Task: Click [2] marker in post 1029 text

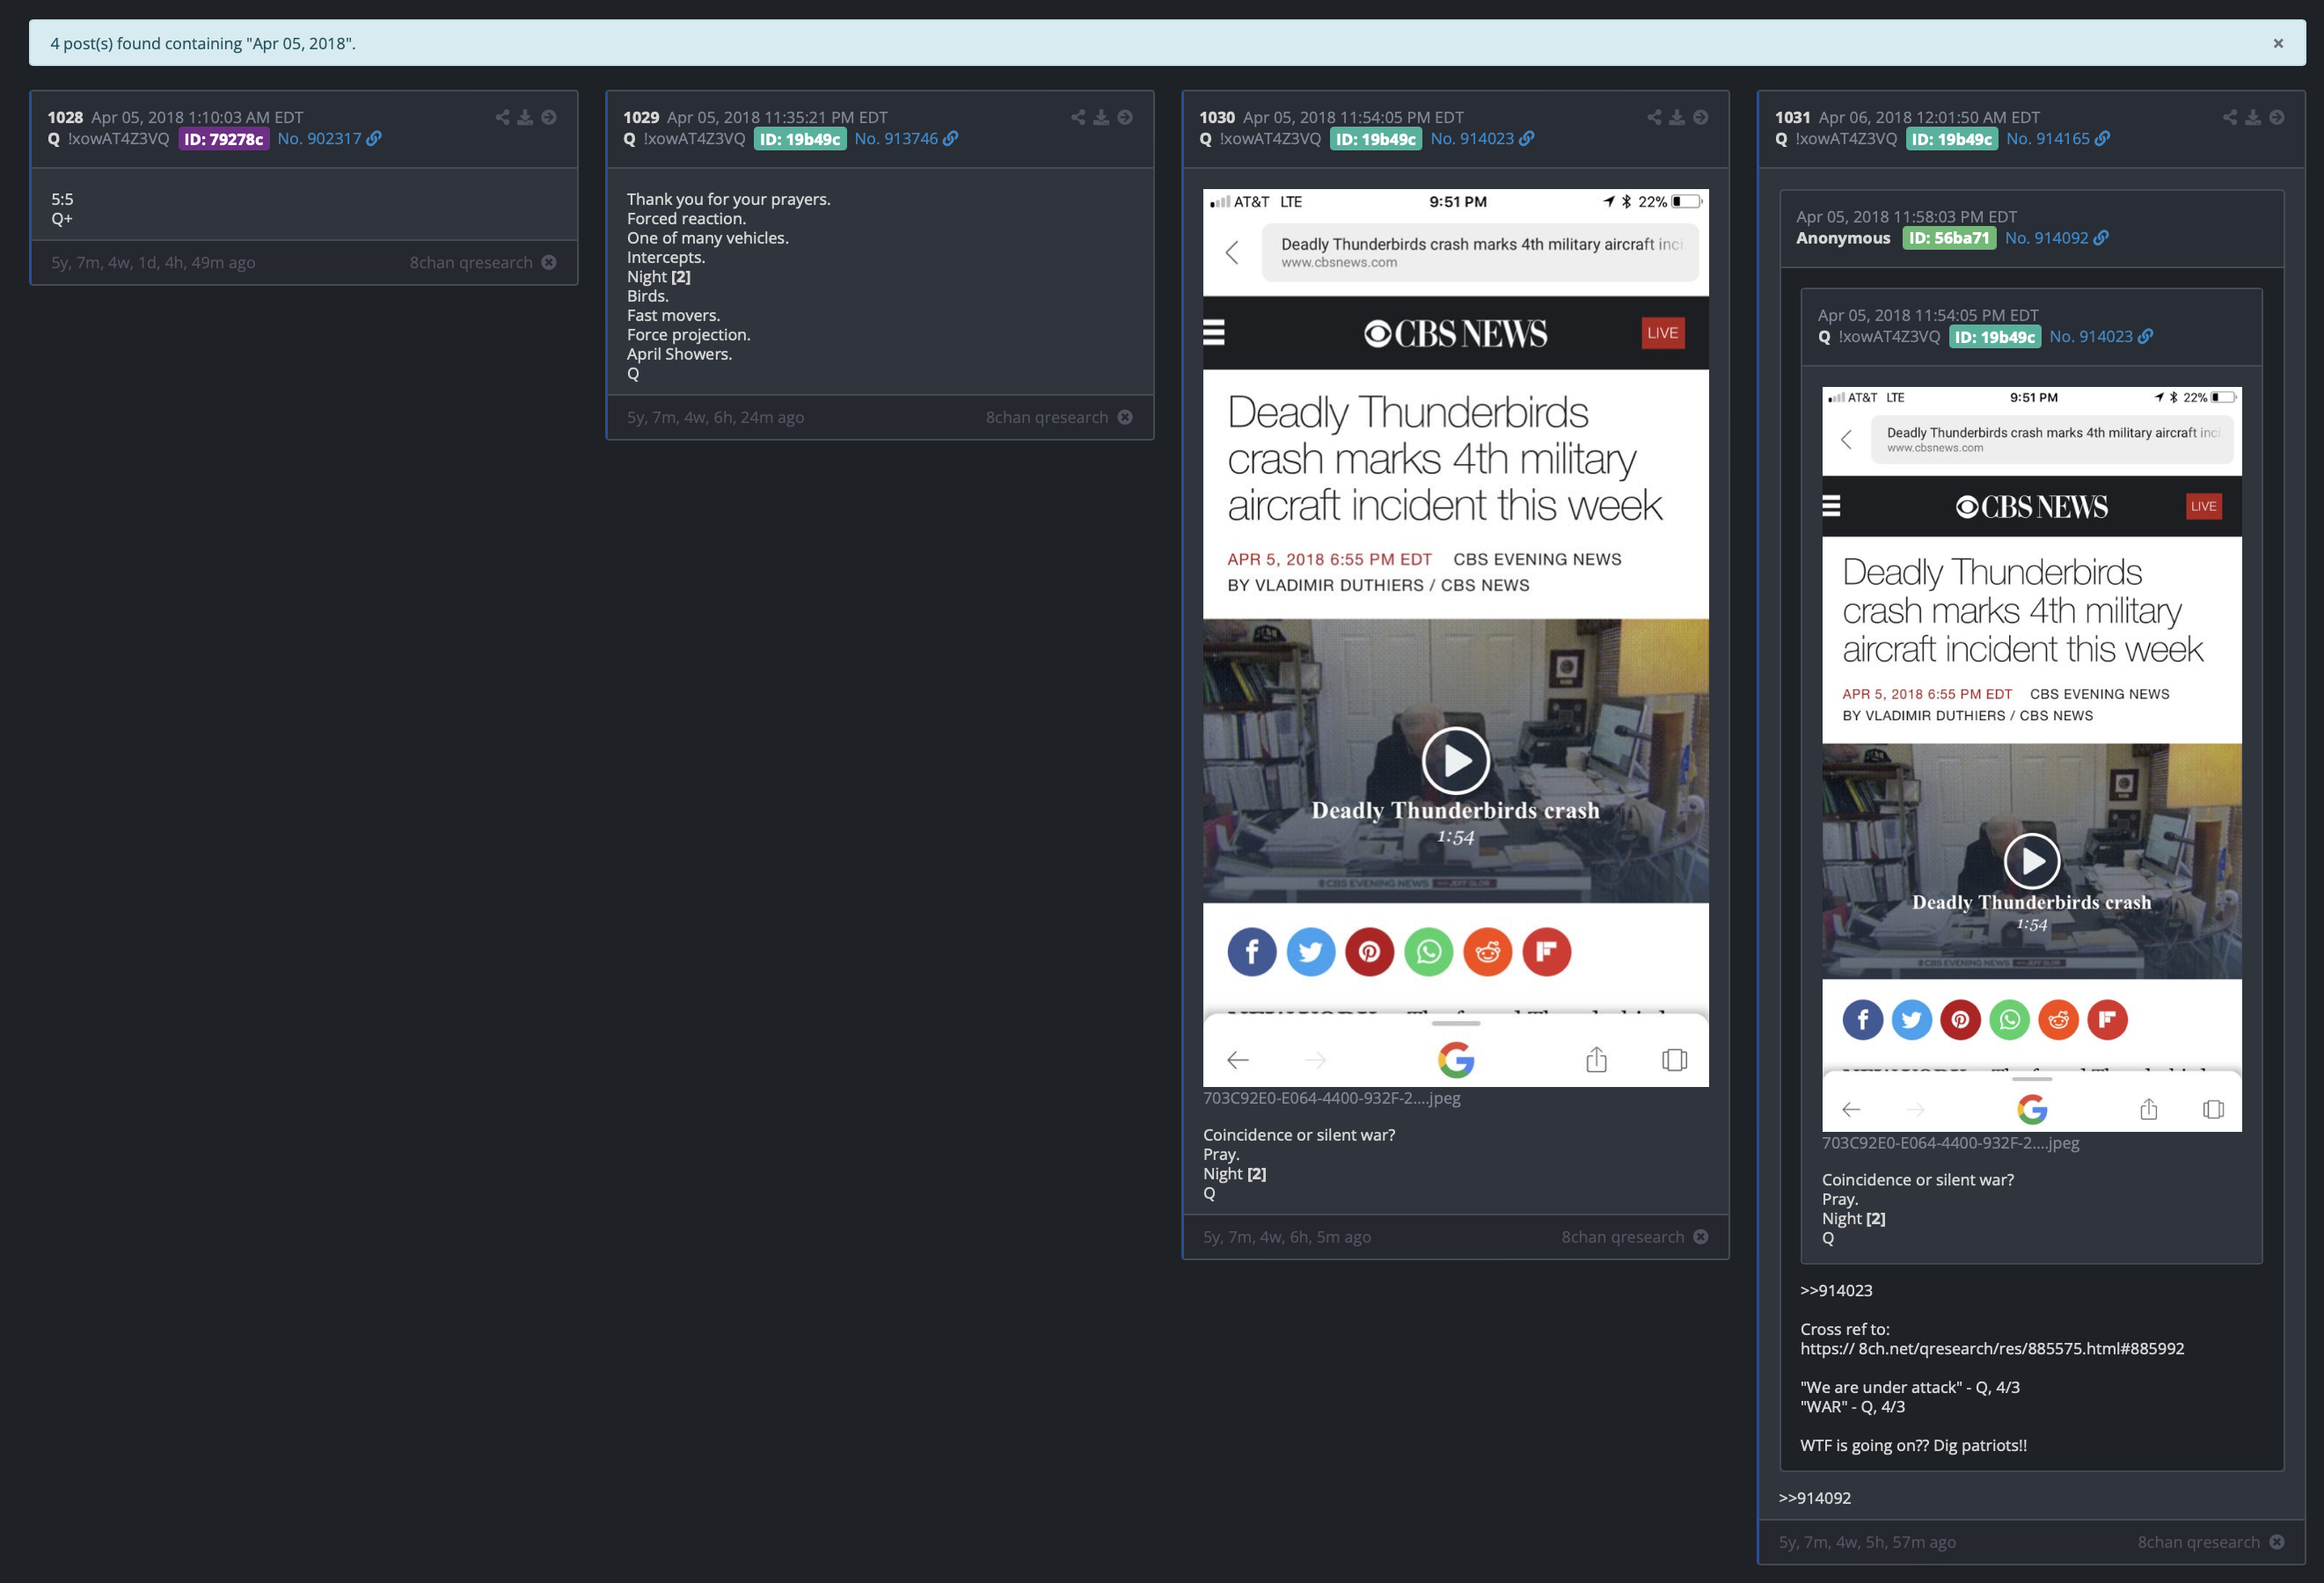Action: pyautogui.click(x=681, y=277)
